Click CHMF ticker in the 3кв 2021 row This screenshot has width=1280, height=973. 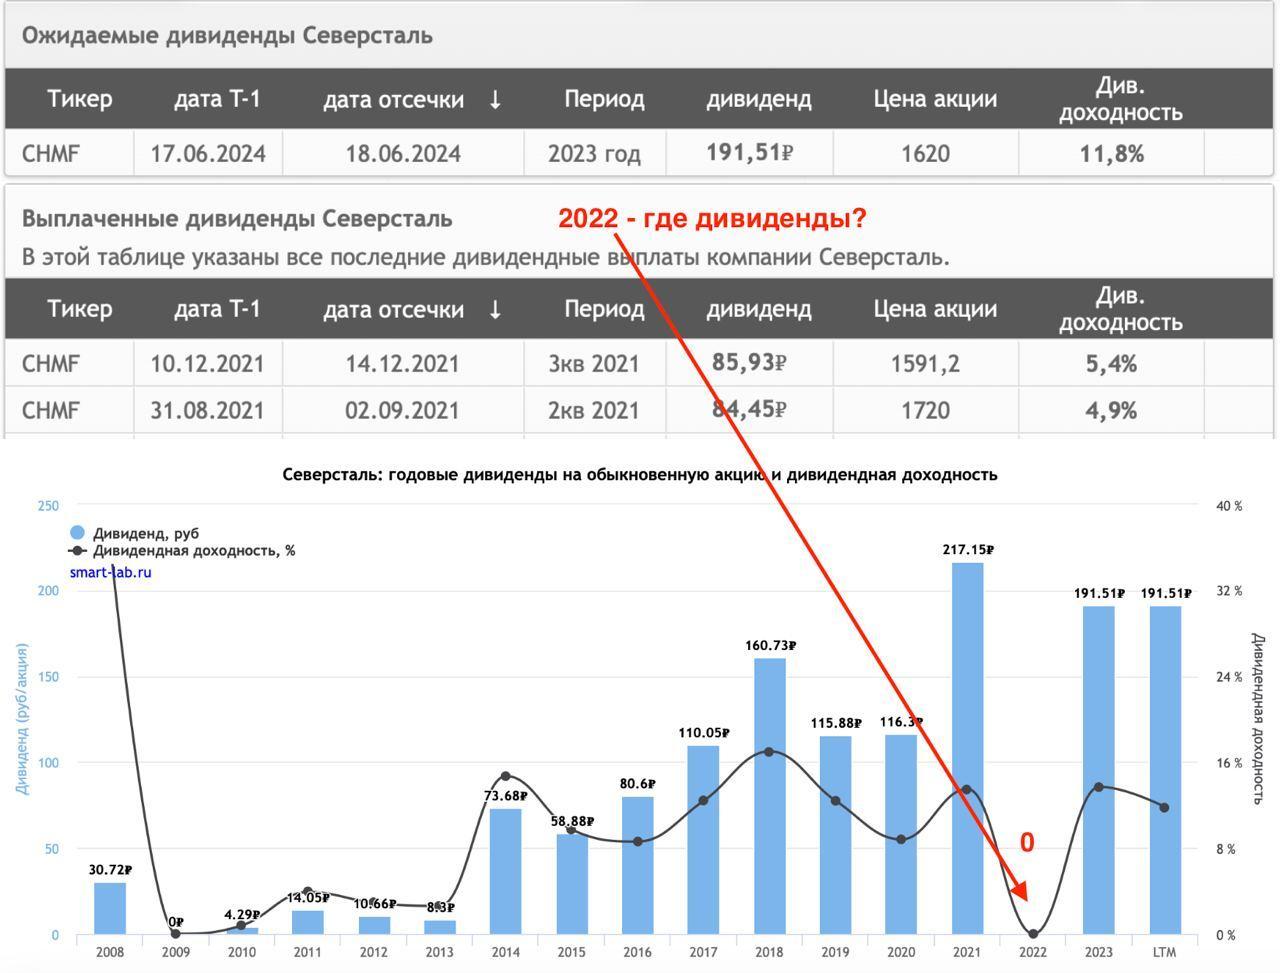(50, 363)
